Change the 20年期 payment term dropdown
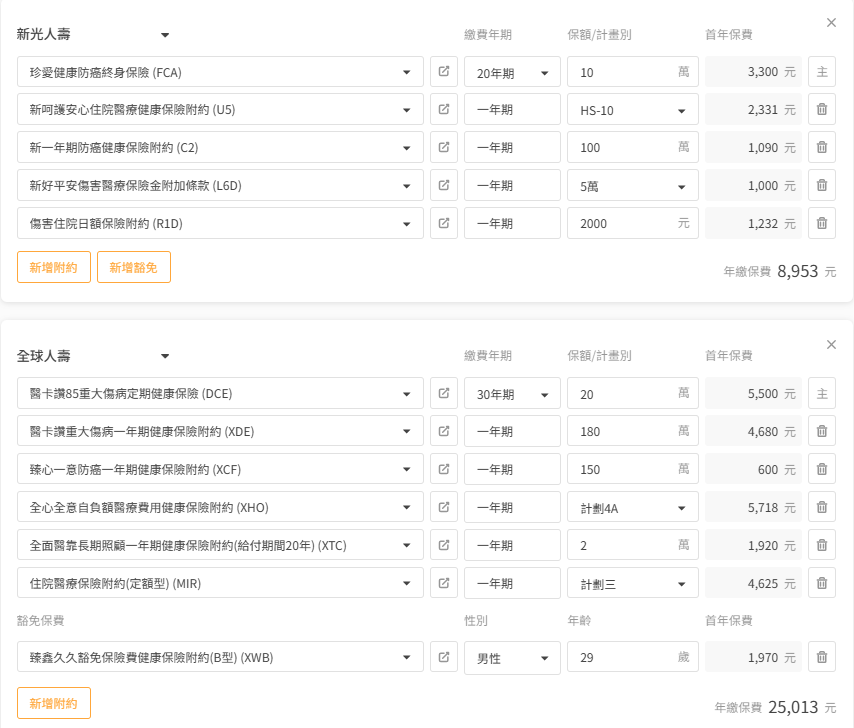The width and height of the screenshot is (854, 728). tap(512, 71)
